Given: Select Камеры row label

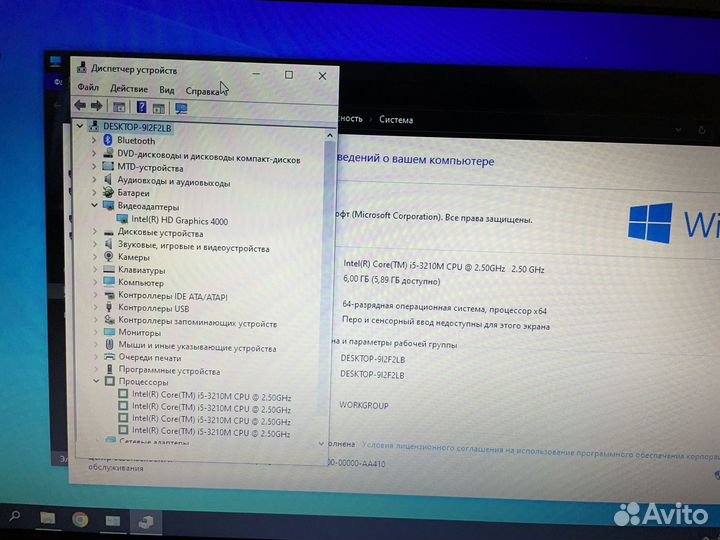Looking at the screenshot, I should (134, 257).
